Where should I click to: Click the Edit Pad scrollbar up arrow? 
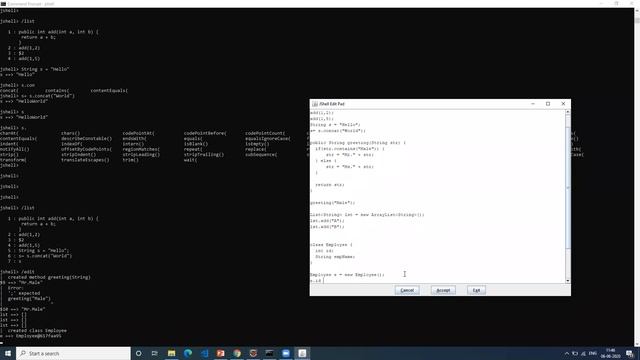tap(567, 112)
